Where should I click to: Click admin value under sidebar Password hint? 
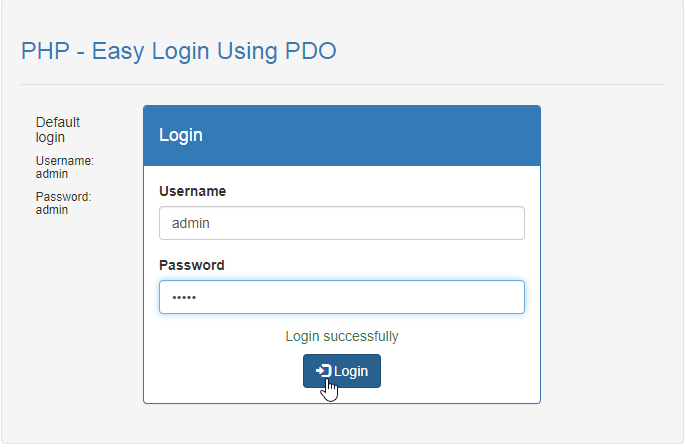click(x=52, y=210)
